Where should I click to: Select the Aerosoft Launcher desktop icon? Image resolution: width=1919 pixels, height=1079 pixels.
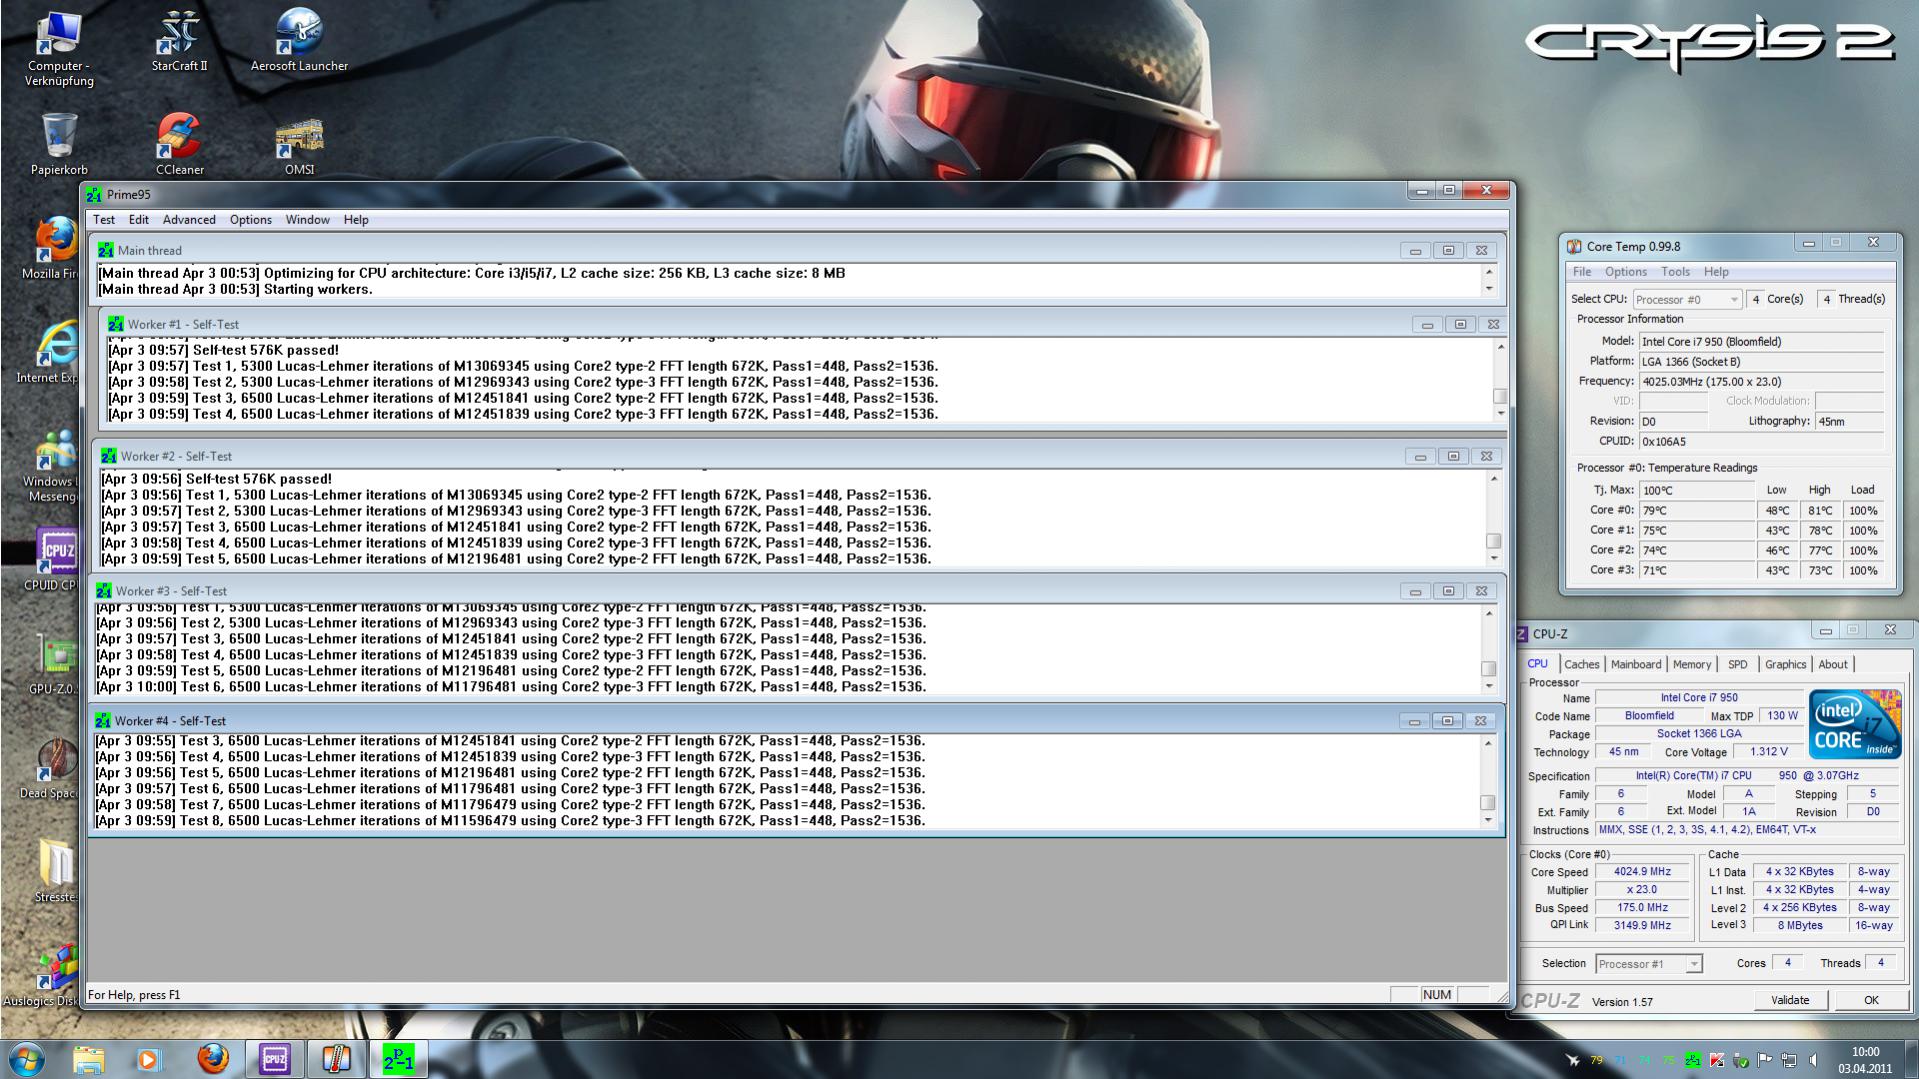pos(299,41)
